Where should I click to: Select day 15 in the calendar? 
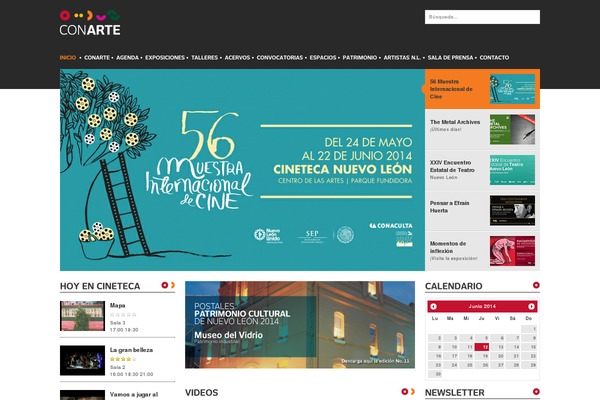coord(529,347)
